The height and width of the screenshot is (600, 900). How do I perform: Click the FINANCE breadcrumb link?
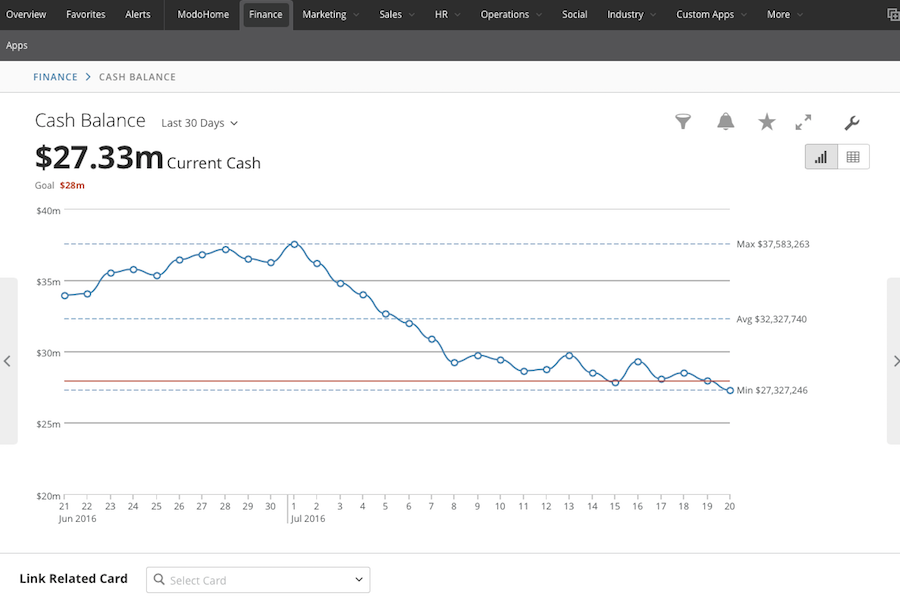pyautogui.click(x=55, y=77)
